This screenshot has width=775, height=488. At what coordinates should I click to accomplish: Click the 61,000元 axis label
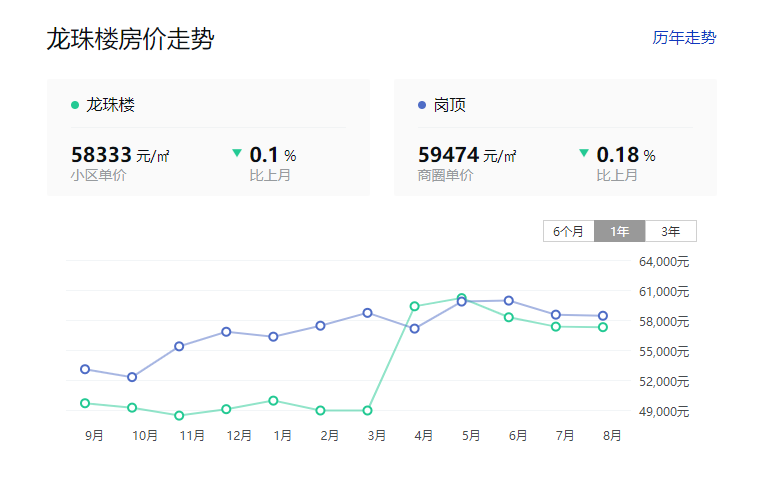[664, 292]
